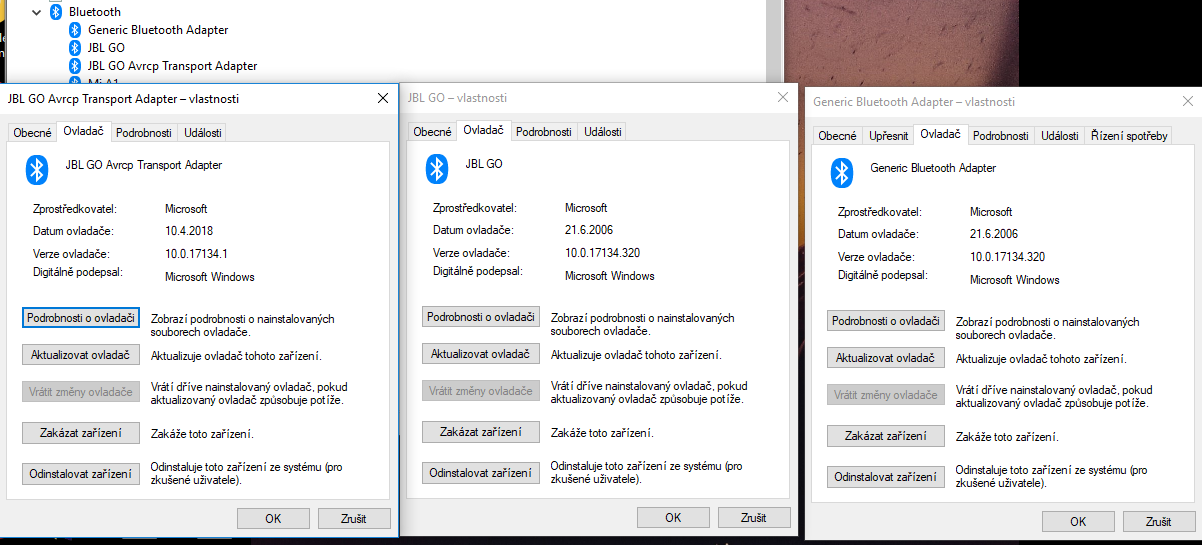Click Podrobnosti o ovladači in Generic Bluetooth Adapter window
This screenshot has width=1202, height=545.
pyautogui.click(x=886, y=321)
